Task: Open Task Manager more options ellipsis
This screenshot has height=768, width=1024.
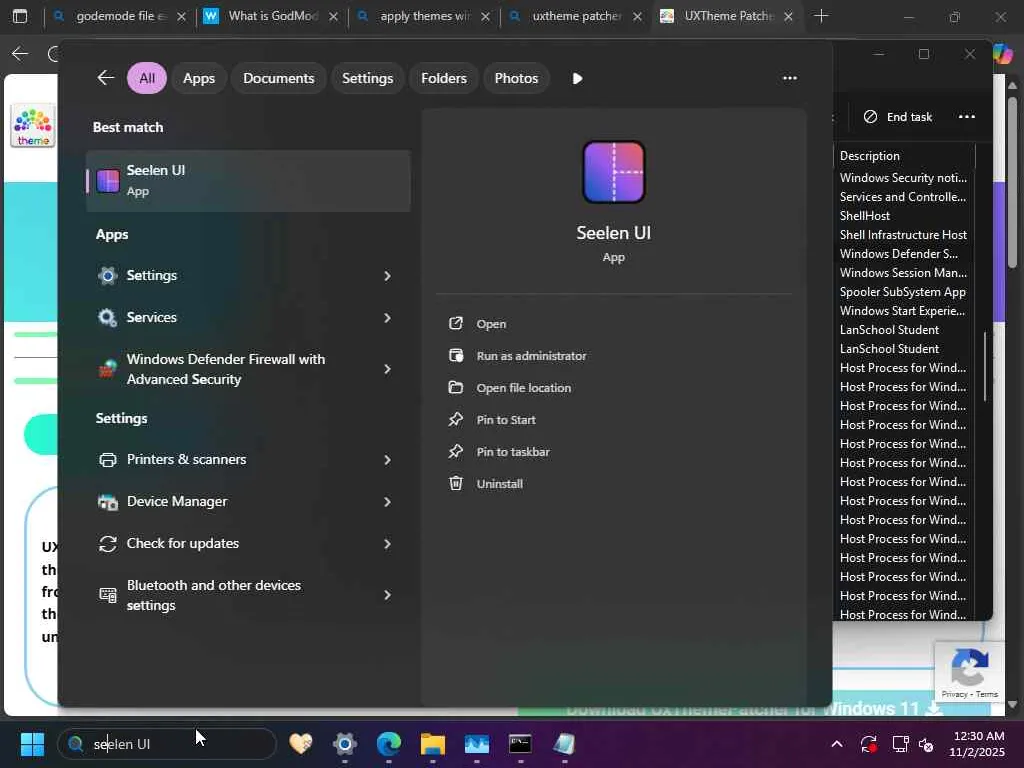Action: [967, 117]
